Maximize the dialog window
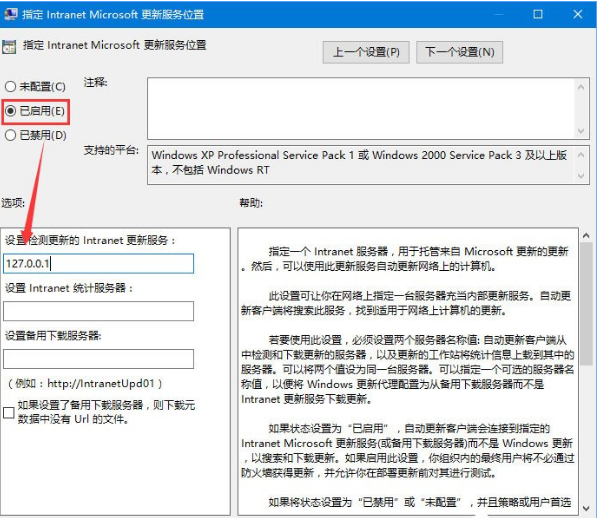Screen dimensions: 597x518 point(538,14)
